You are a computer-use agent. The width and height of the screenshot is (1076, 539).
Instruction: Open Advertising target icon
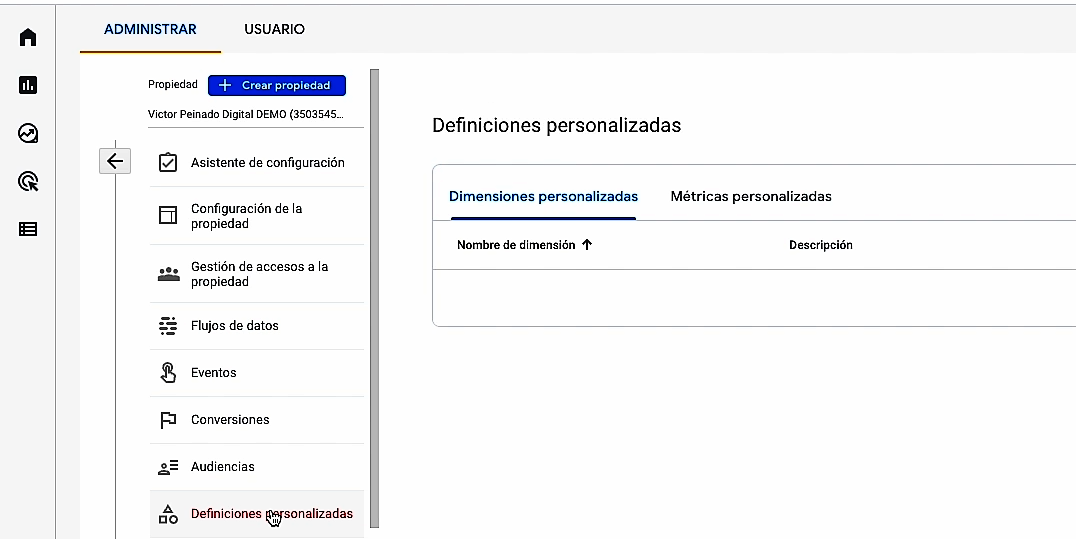(27, 181)
